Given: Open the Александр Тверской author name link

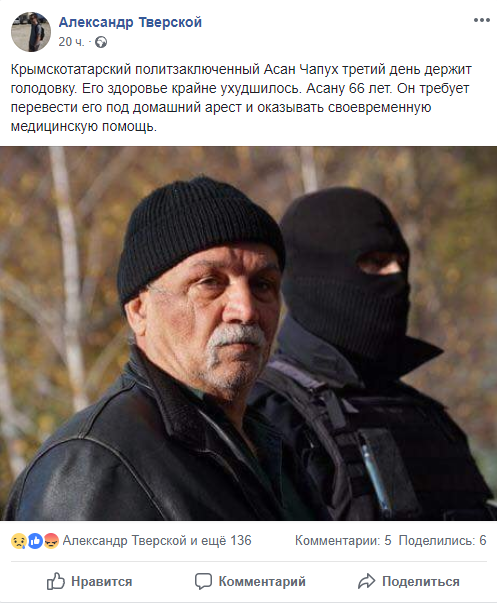Looking at the screenshot, I should pos(130,22).
